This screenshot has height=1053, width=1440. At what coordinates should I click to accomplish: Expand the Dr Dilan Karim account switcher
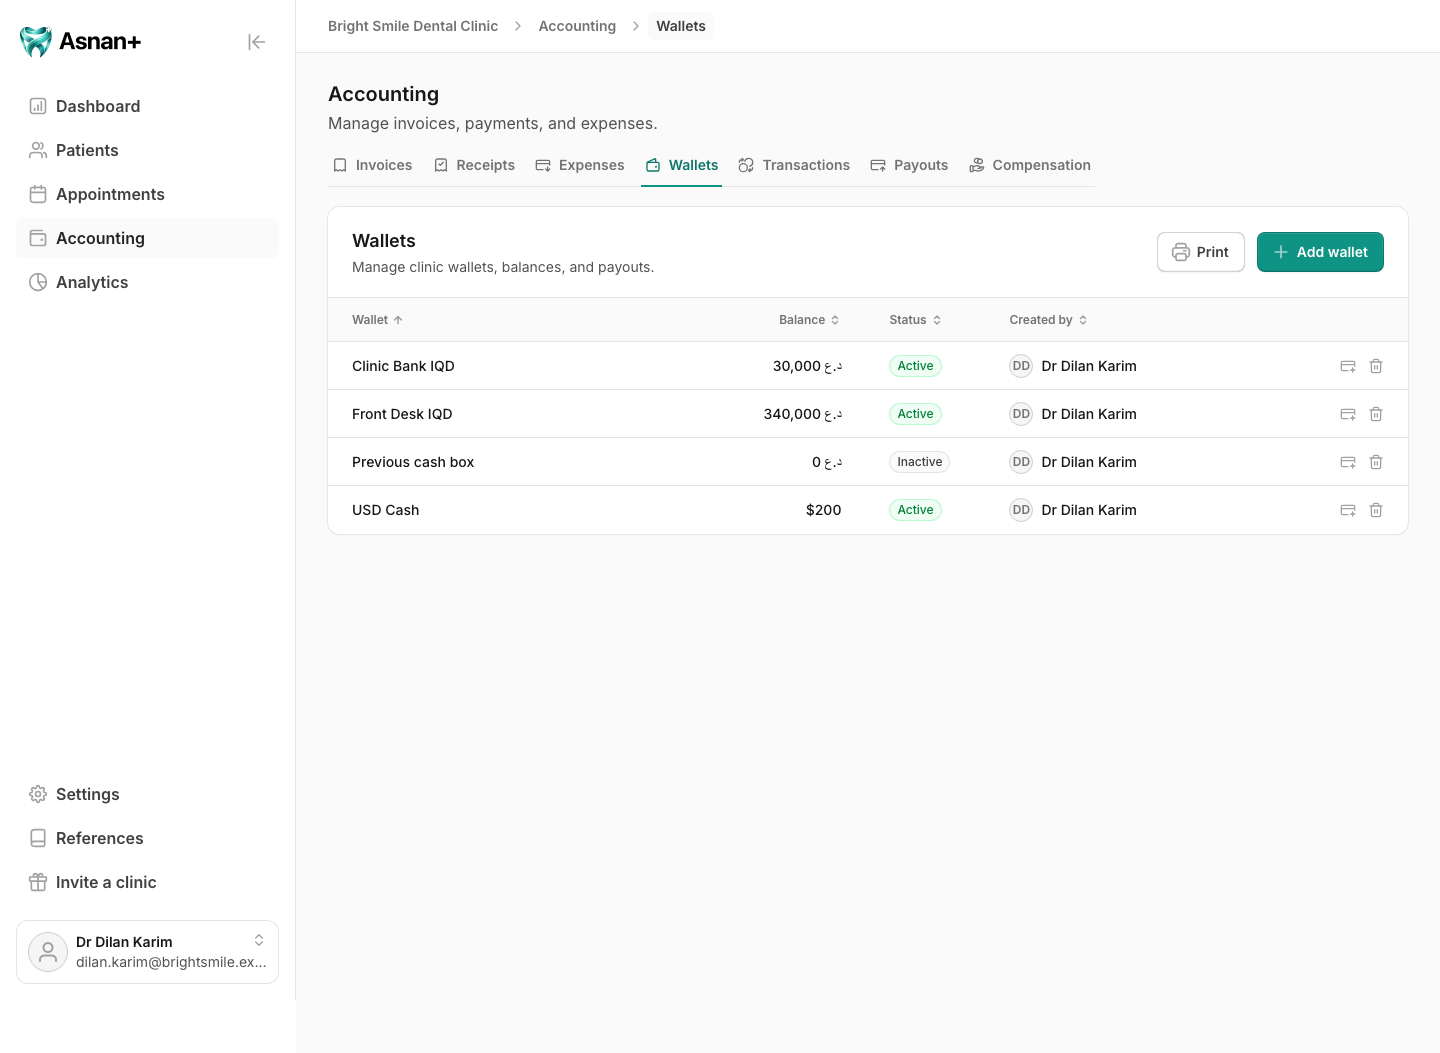259,940
